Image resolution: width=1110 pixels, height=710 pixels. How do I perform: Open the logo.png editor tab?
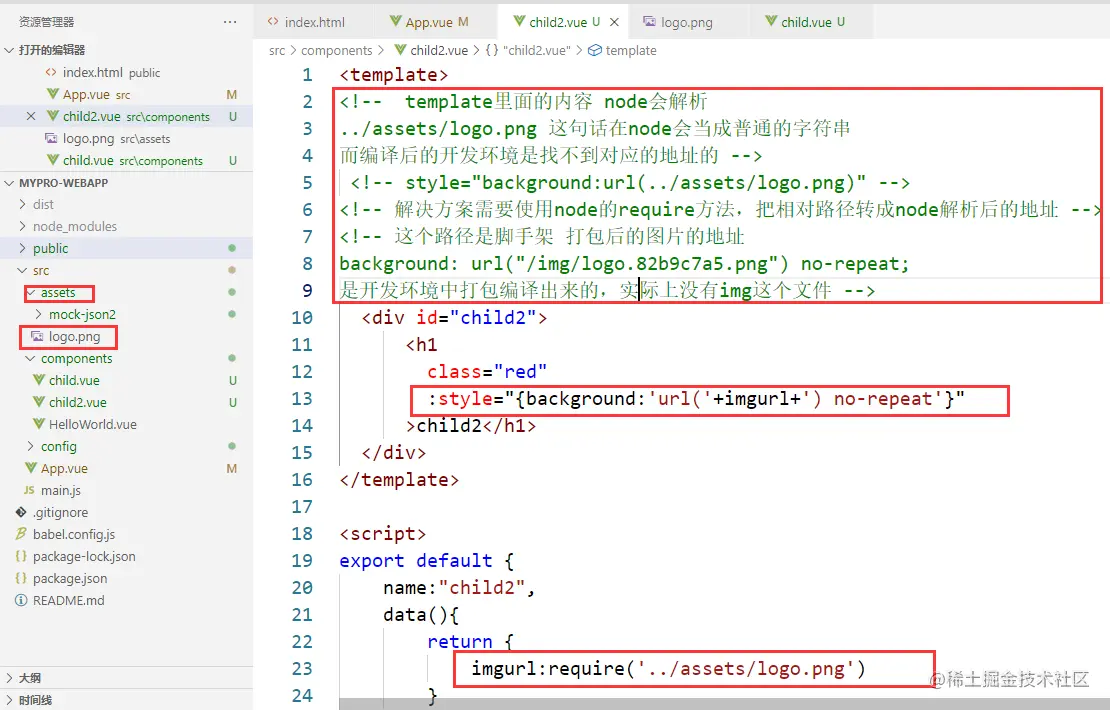click(677, 22)
